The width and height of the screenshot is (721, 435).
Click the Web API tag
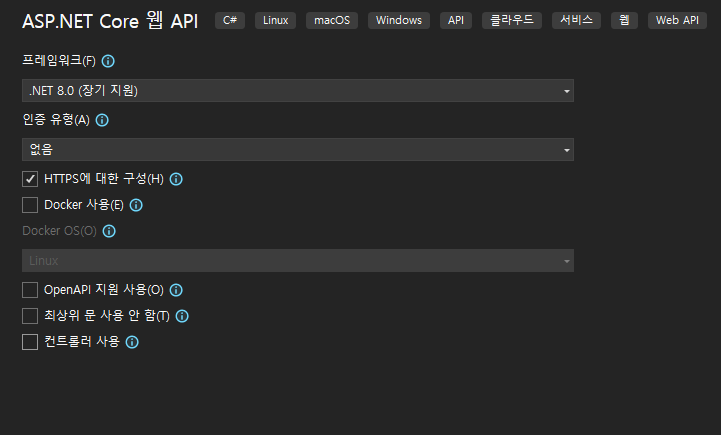[677, 21]
